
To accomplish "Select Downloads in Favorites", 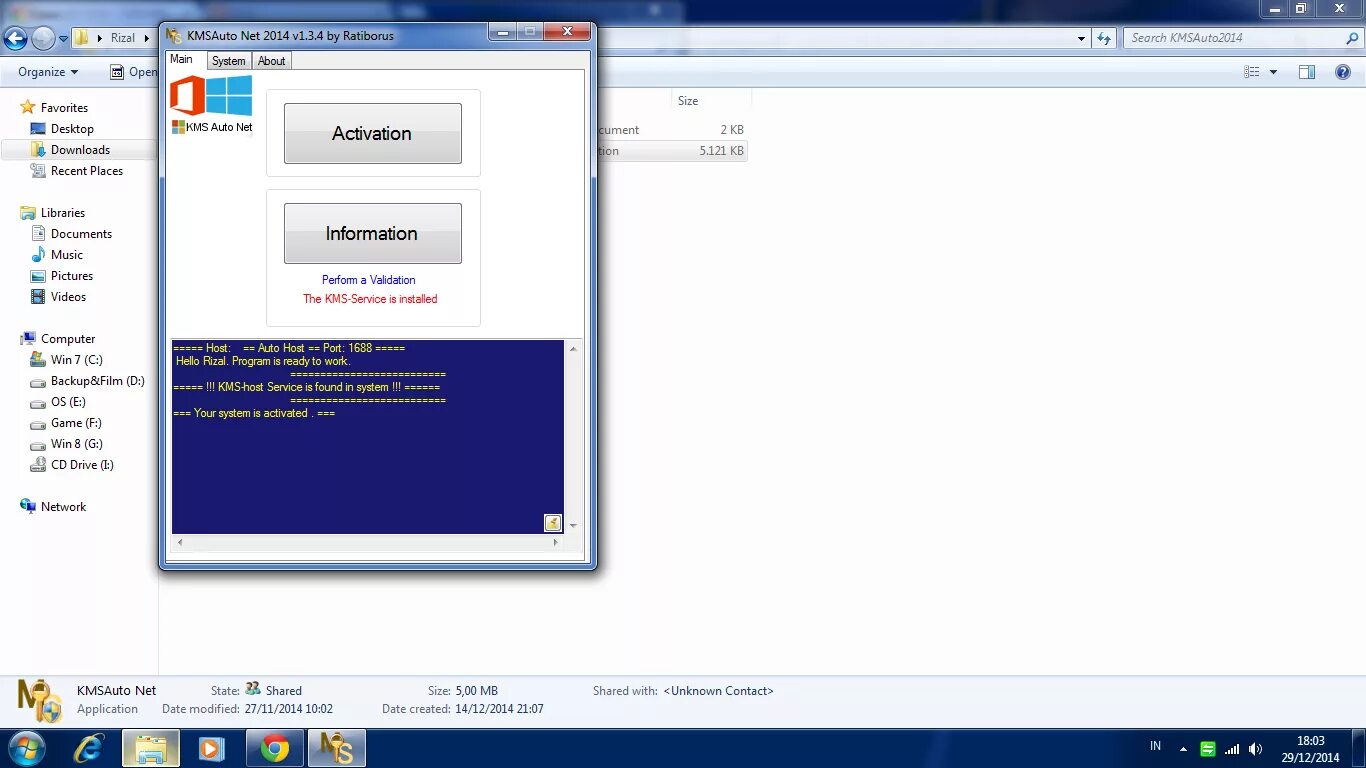I will click(x=80, y=150).
